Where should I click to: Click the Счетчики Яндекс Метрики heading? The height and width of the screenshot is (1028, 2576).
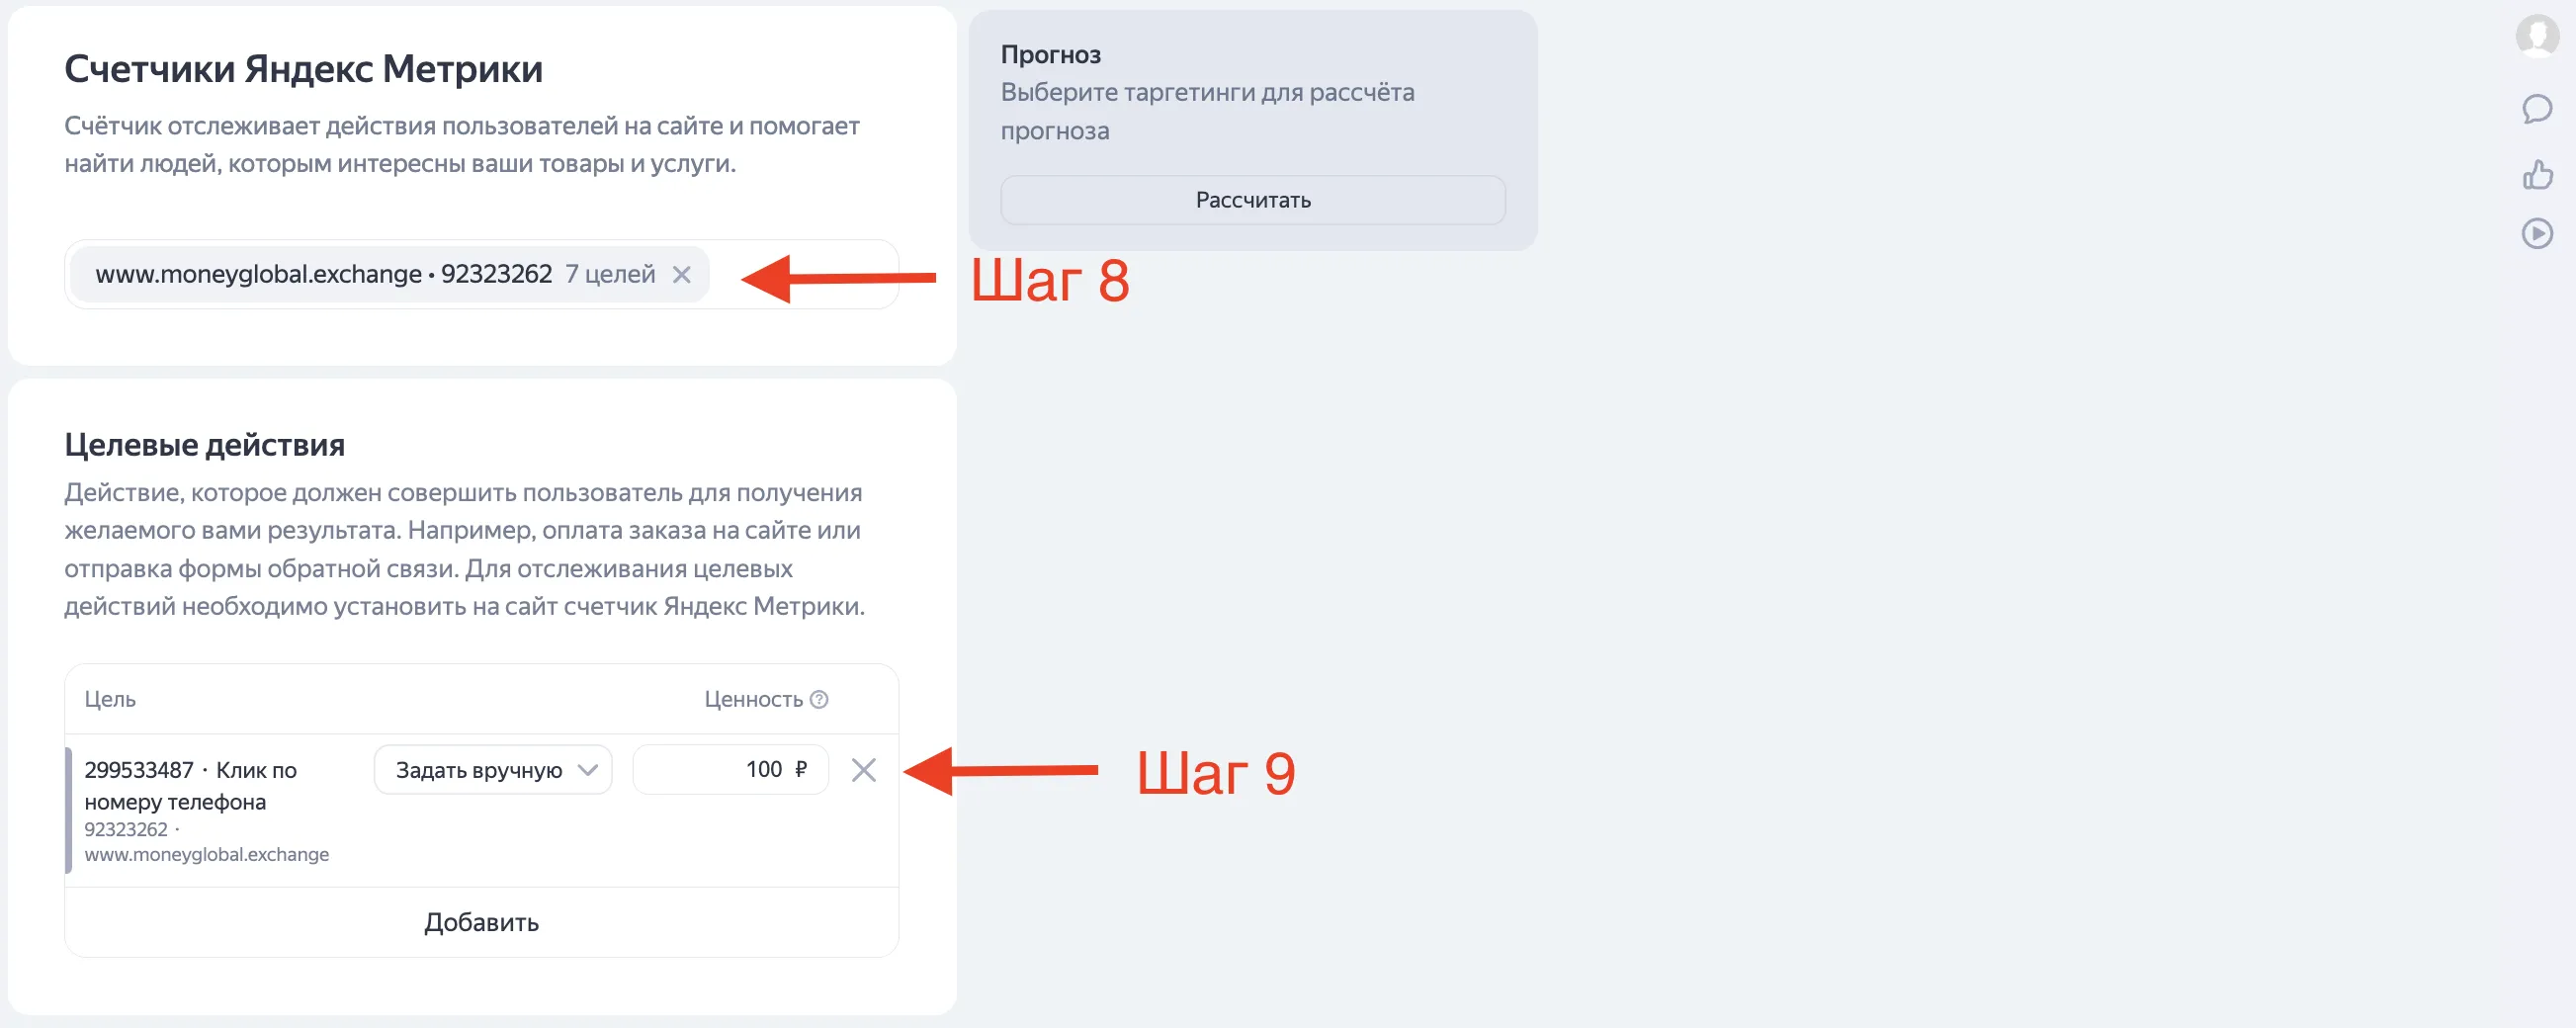(303, 69)
